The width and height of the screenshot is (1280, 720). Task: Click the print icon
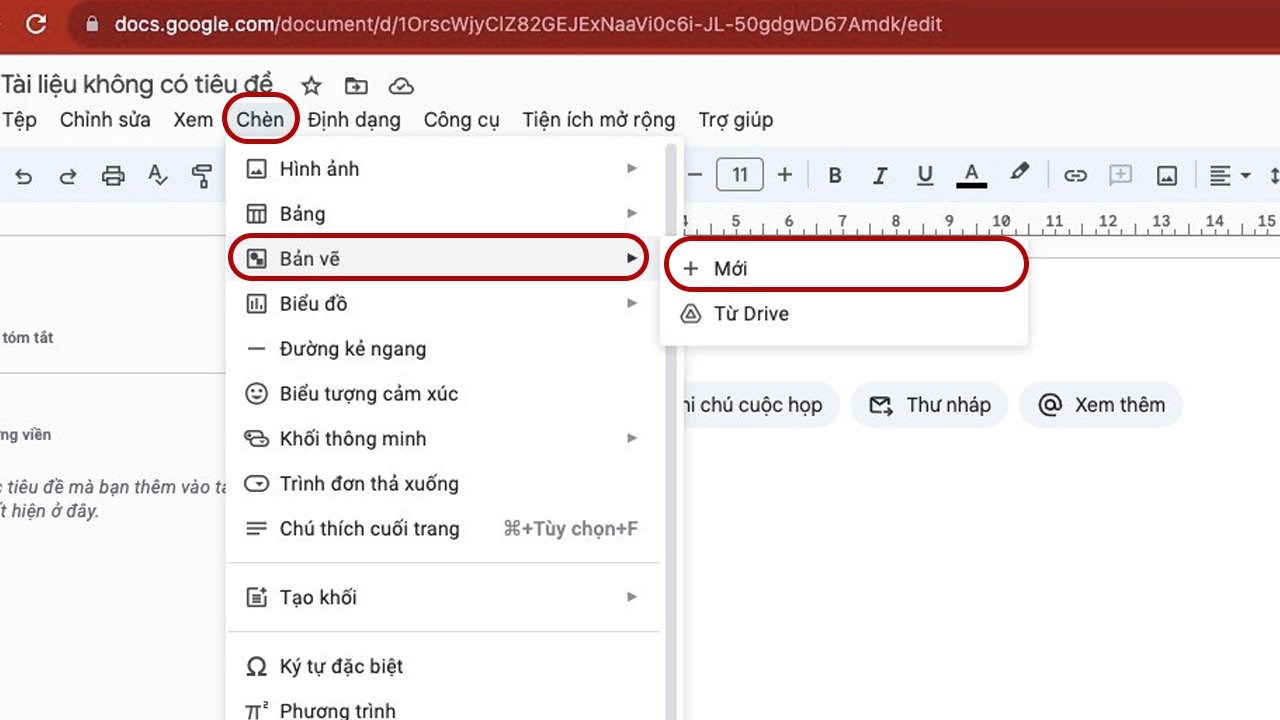click(x=113, y=176)
